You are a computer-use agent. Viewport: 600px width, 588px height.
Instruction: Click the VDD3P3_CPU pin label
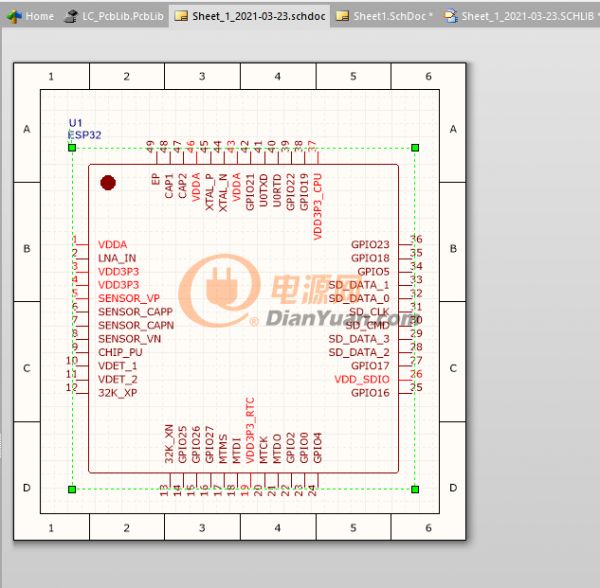[318, 207]
